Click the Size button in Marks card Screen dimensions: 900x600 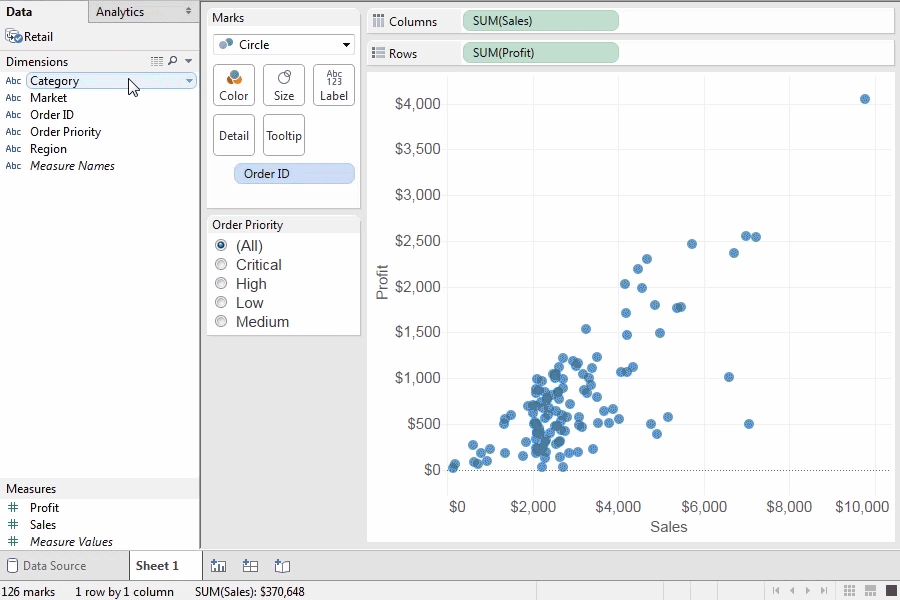[x=284, y=85]
